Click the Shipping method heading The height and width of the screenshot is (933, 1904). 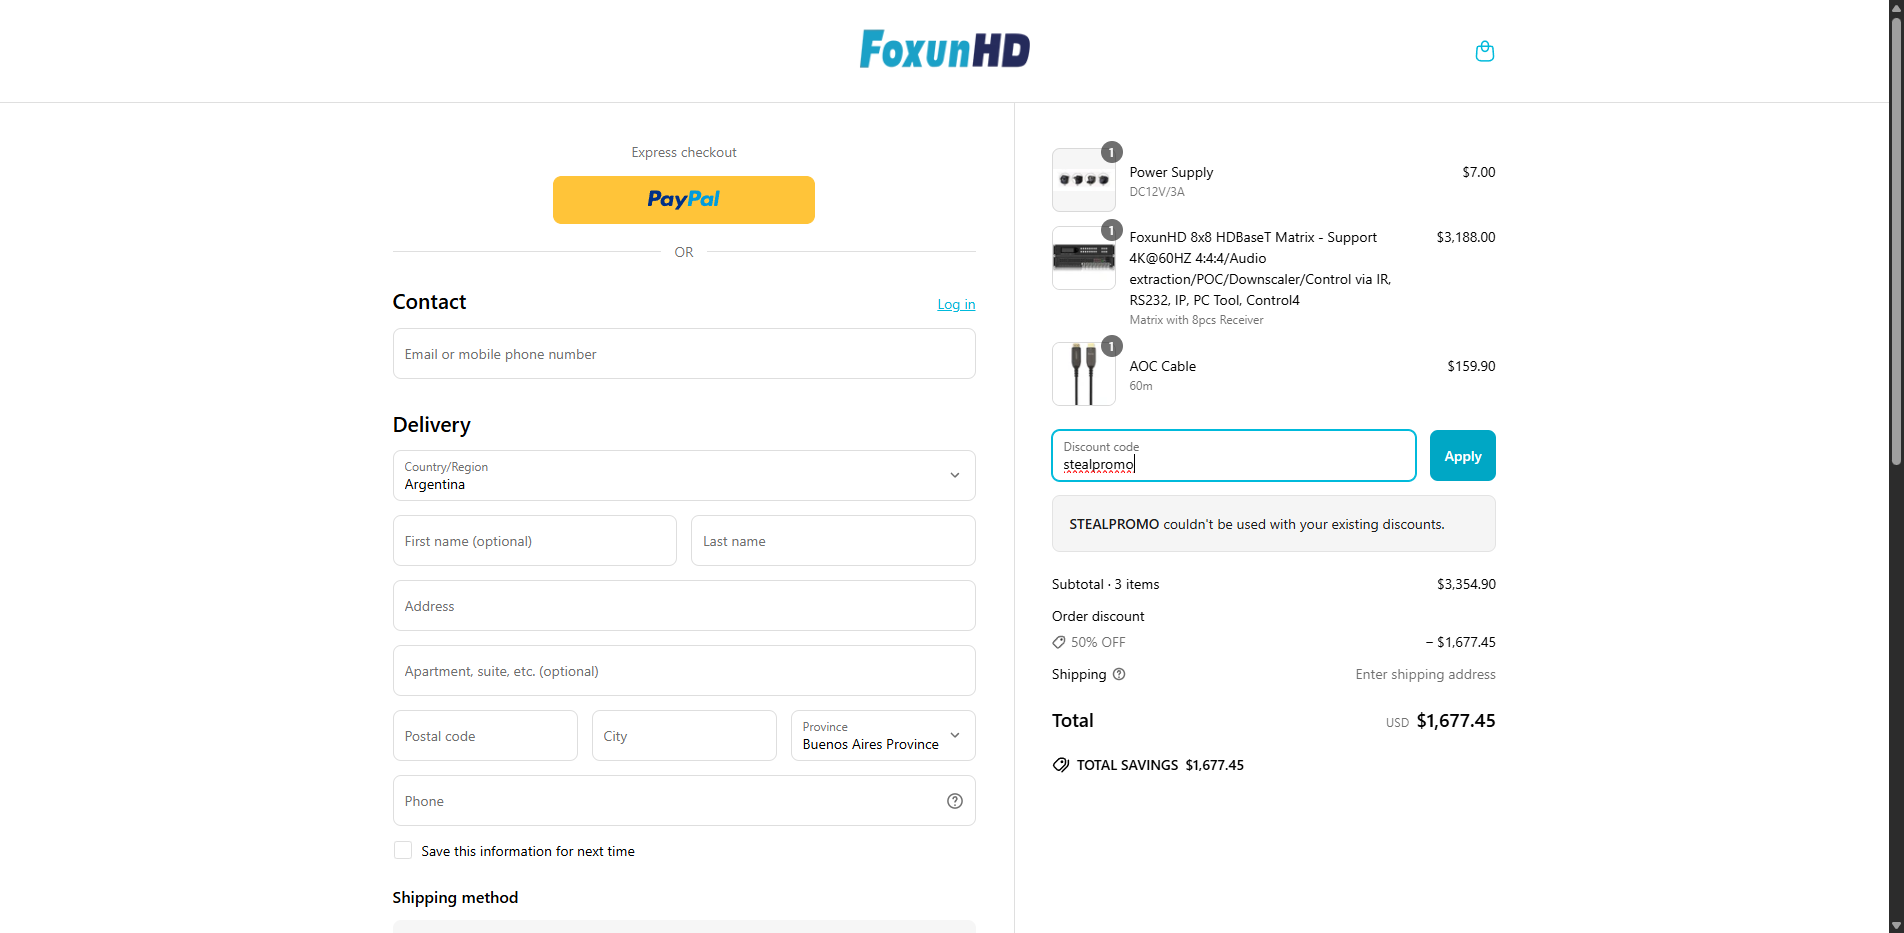click(455, 897)
